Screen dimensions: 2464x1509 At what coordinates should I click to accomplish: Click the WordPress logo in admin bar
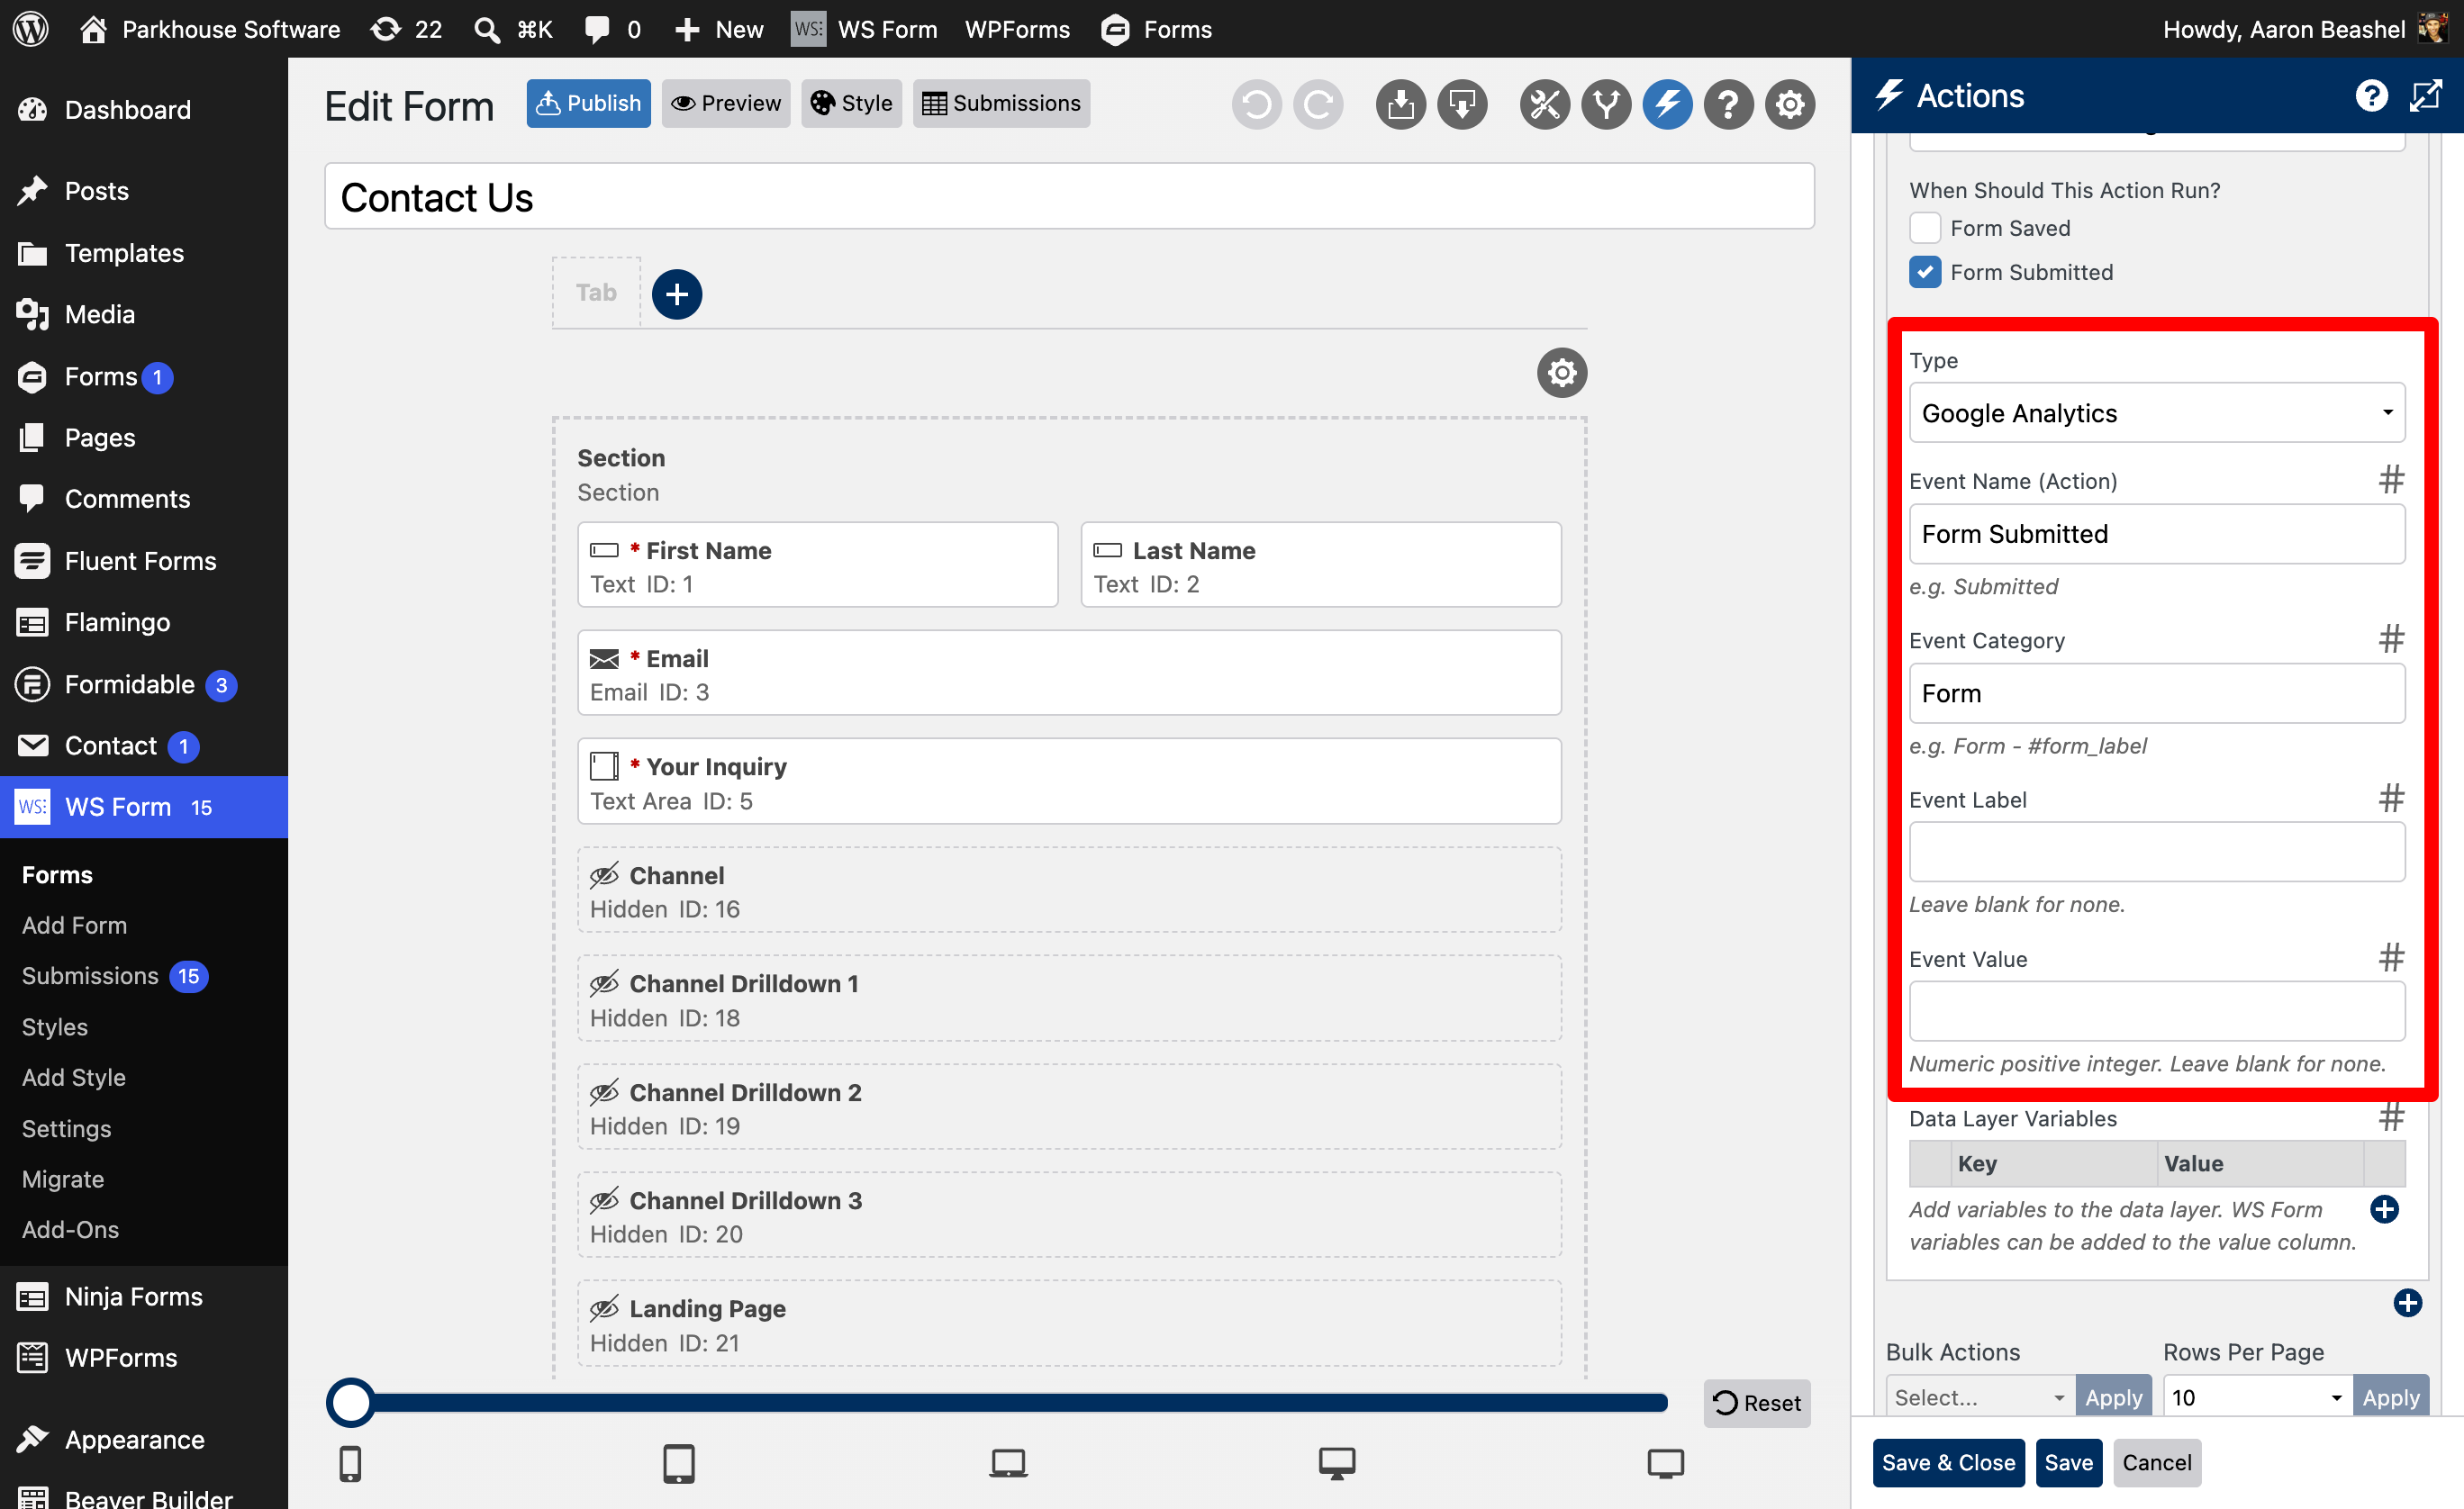click(31, 29)
